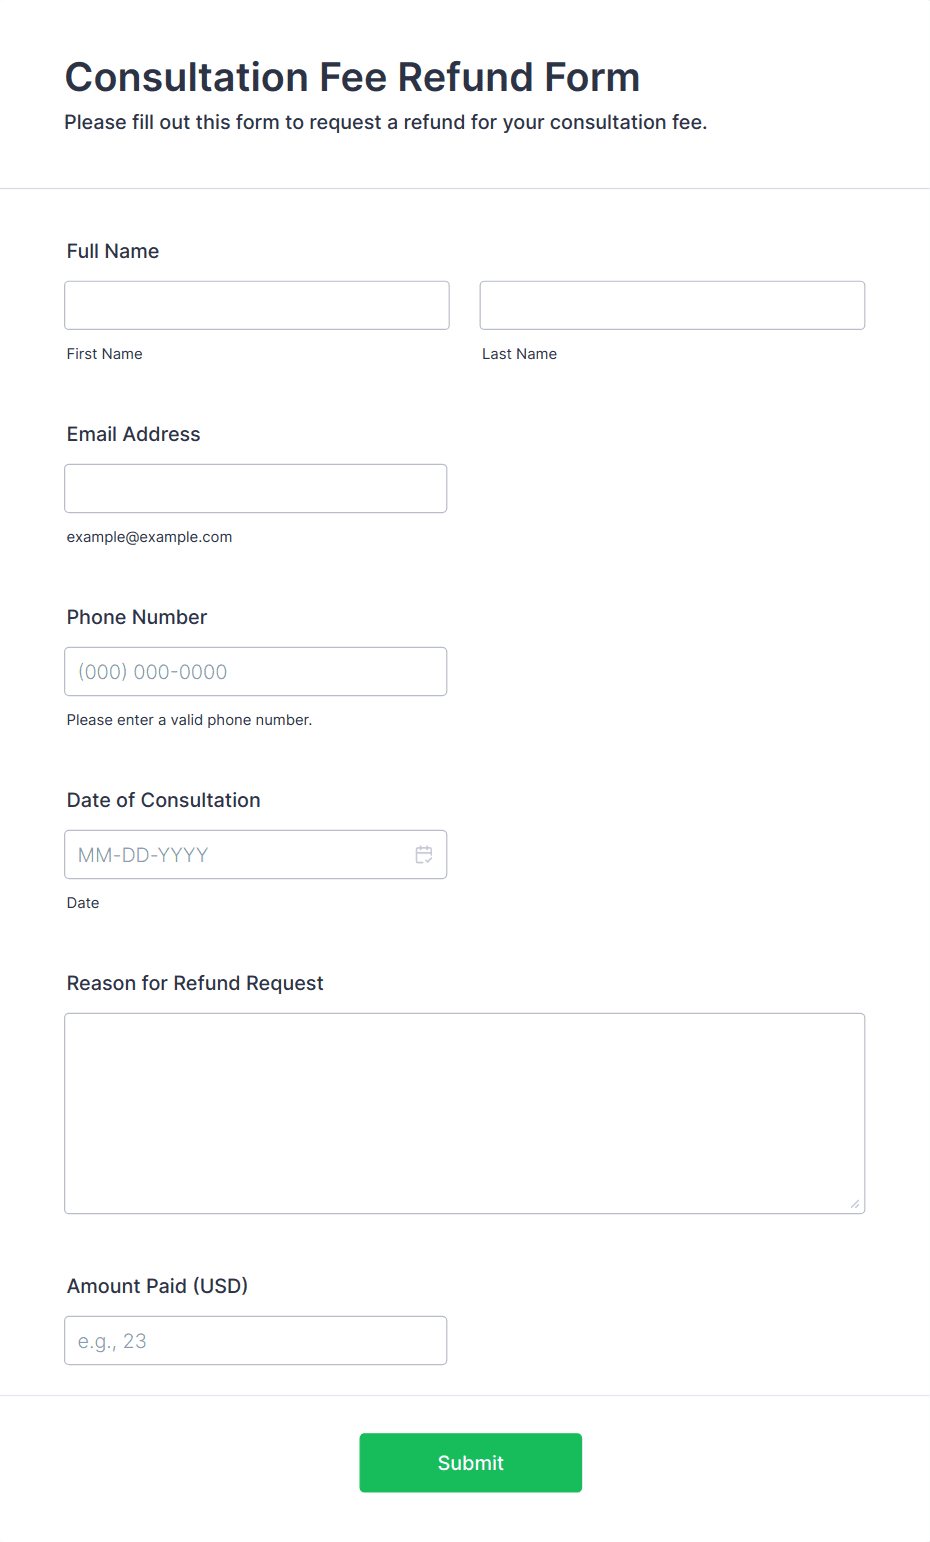Click the example@example.com hint text
Image resolution: width=930 pixels, height=1542 pixels.
tap(150, 537)
